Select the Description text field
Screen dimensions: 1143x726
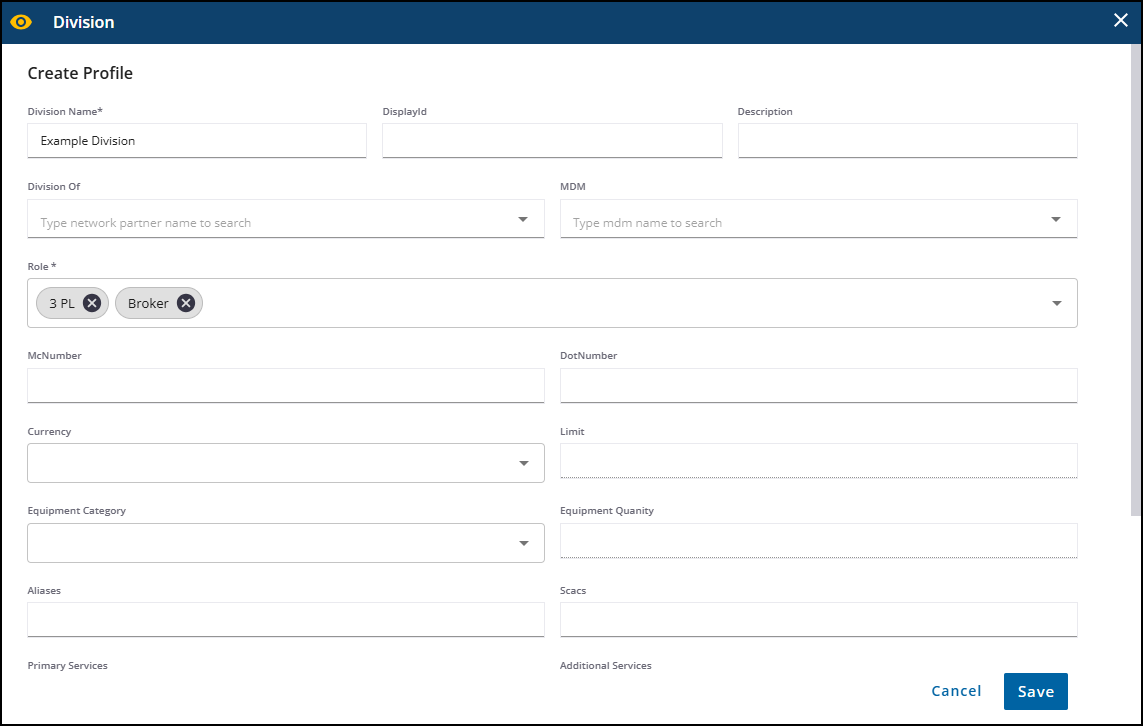pos(907,140)
